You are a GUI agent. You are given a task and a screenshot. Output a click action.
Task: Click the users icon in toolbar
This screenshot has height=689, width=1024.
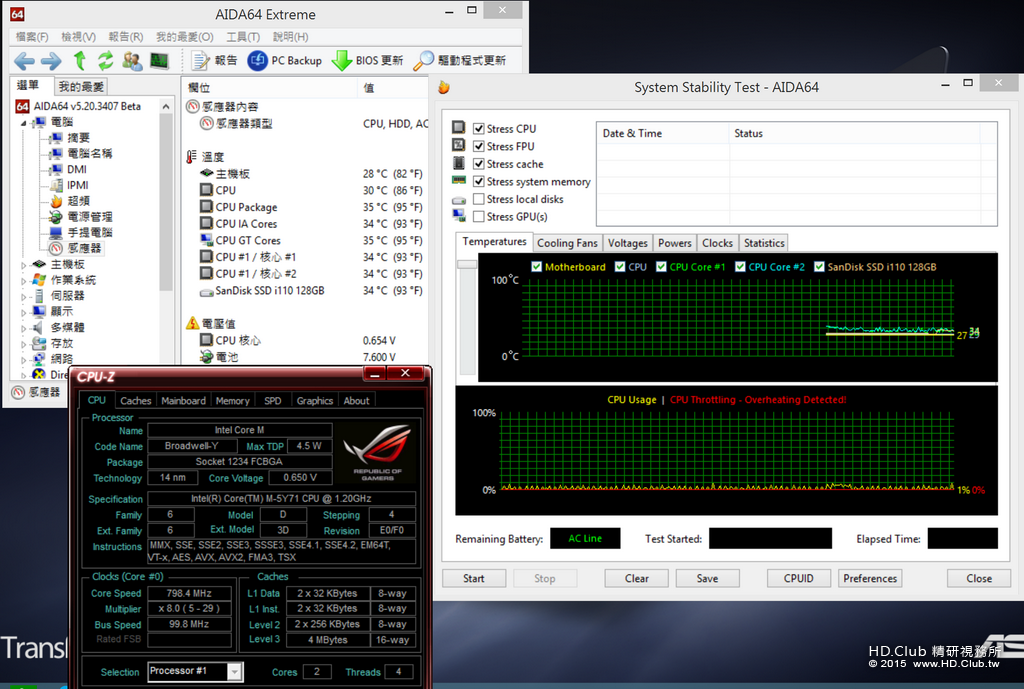tap(133, 61)
